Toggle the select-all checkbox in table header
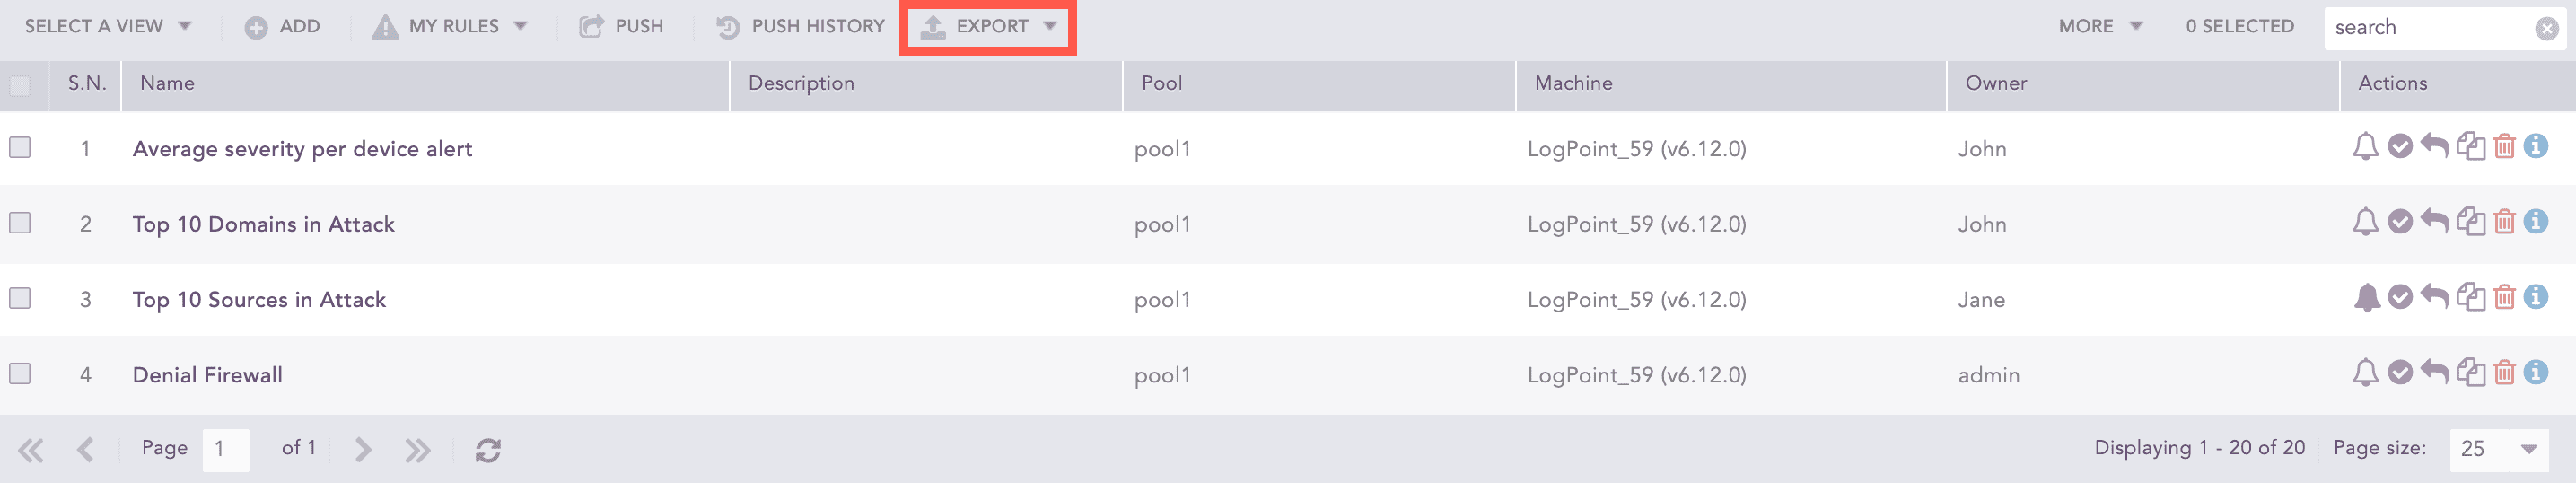The width and height of the screenshot is (2576, 483). [x=20, y=85]
